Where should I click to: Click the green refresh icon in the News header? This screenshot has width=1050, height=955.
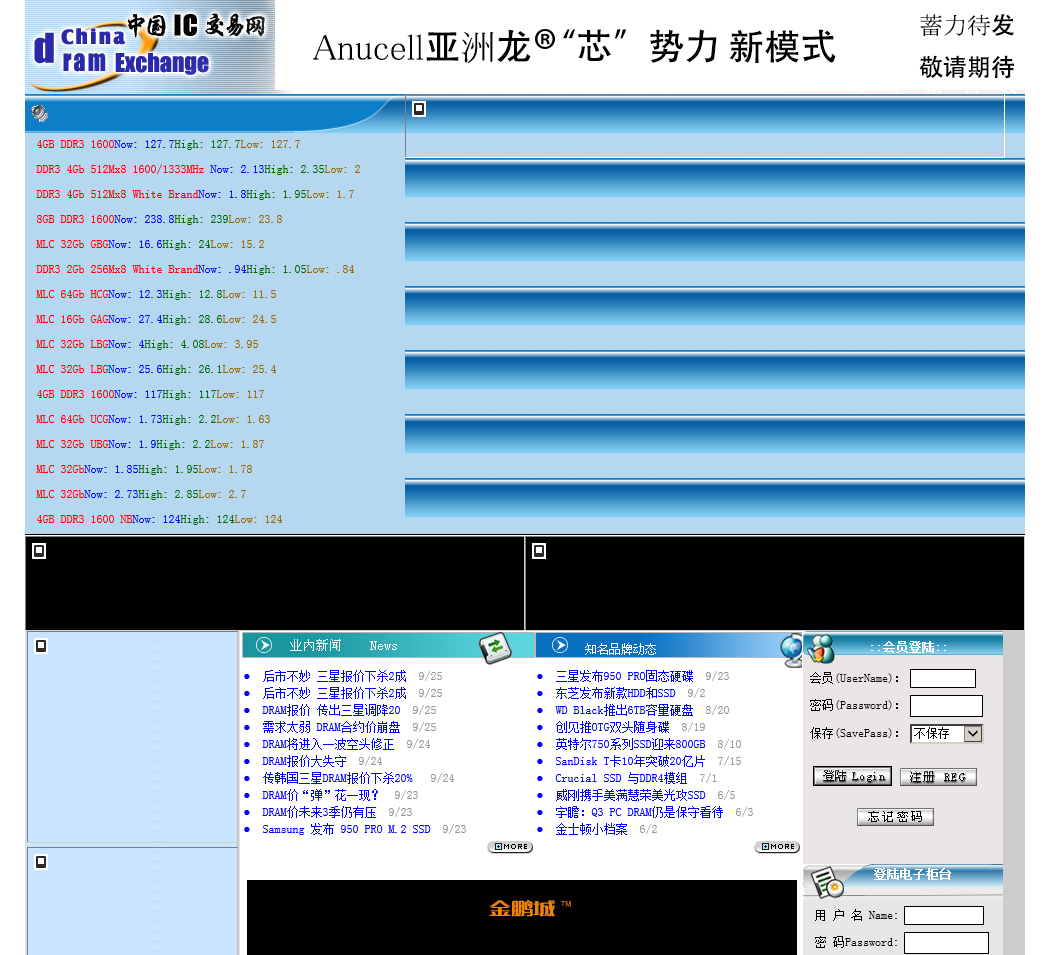point(495,648)
